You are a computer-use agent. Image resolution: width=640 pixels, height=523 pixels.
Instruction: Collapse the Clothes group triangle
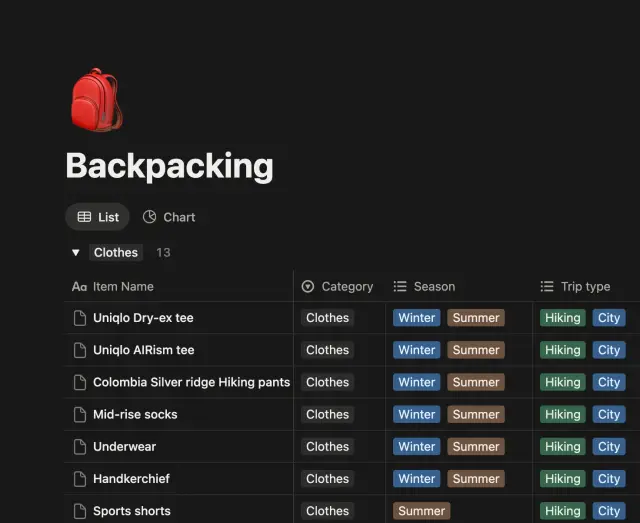coord(76,253)
